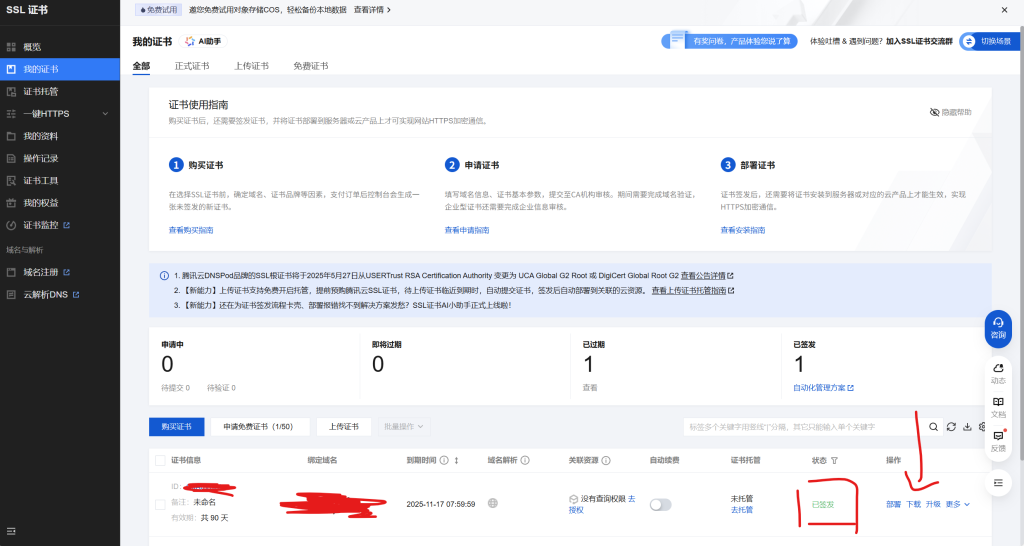Click the 上传证书 button above the table
Screen dimensions: 1024x546
pyautogui.click(x=344, y=426)
